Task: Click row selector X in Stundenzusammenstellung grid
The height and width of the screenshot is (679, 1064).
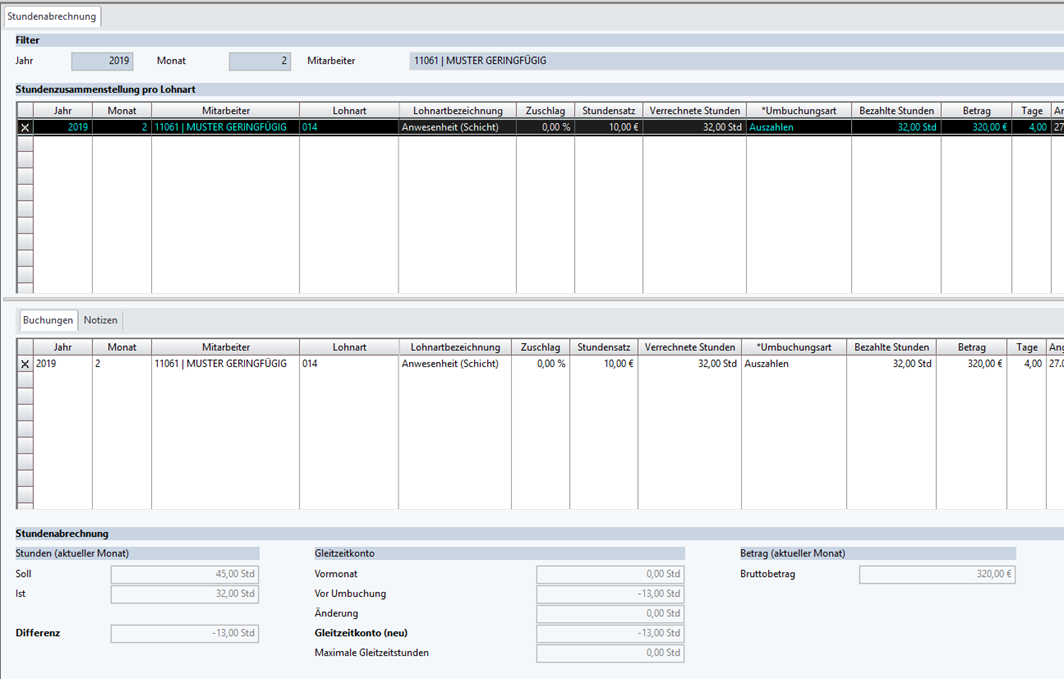Action: click(25, 127)
